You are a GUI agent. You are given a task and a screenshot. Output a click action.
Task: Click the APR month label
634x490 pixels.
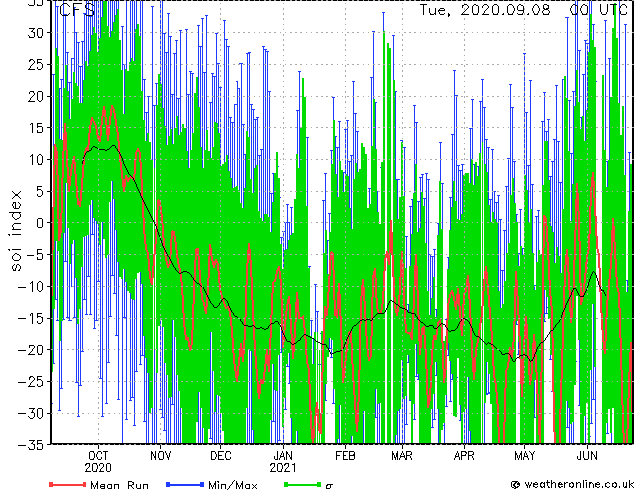coord(464,456)
